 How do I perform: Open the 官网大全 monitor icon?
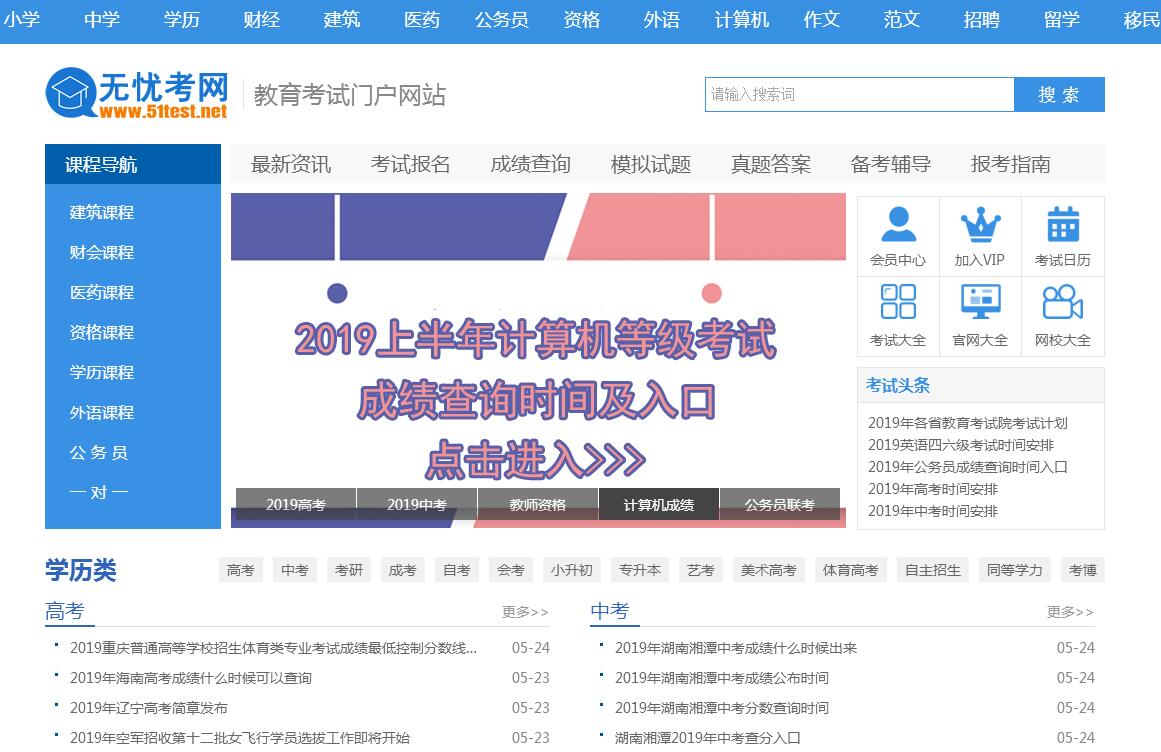[x=979, y=303]
